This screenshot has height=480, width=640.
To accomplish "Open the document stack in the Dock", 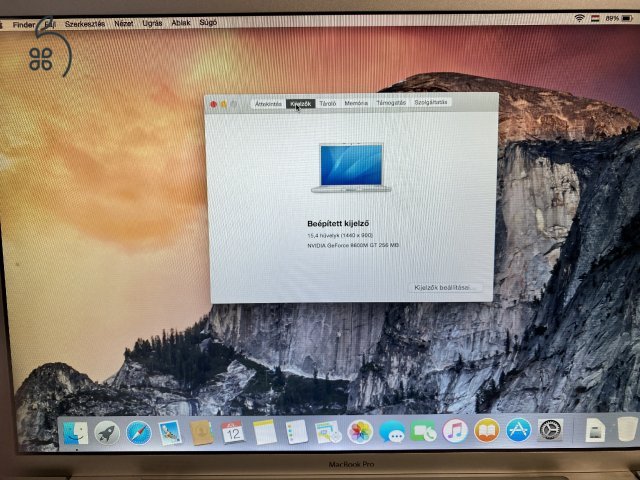I will [595, 429].
